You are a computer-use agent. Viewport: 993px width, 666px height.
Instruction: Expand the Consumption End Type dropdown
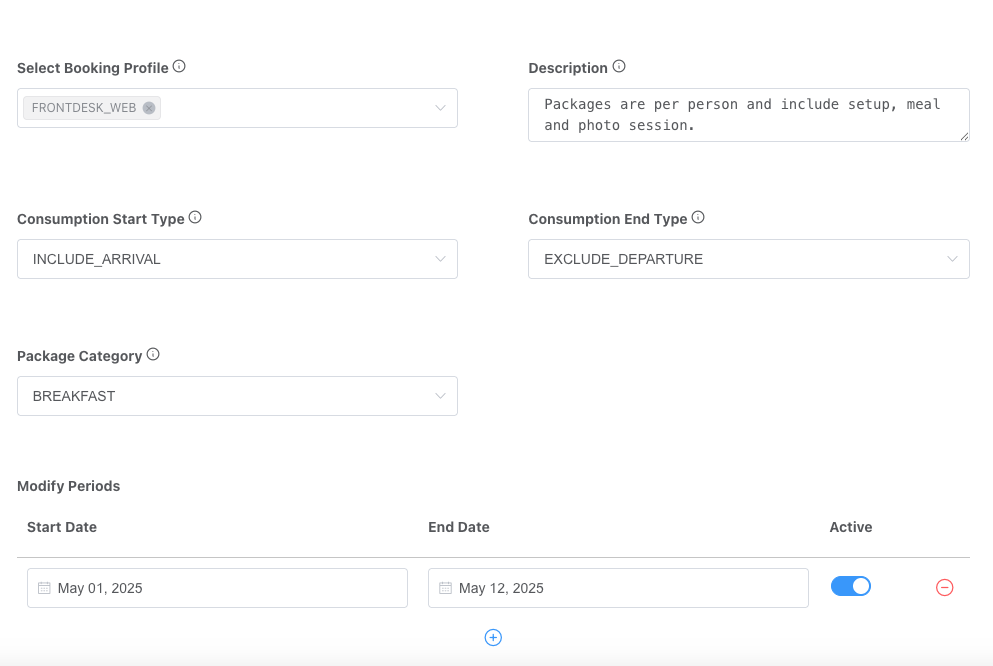952,259
